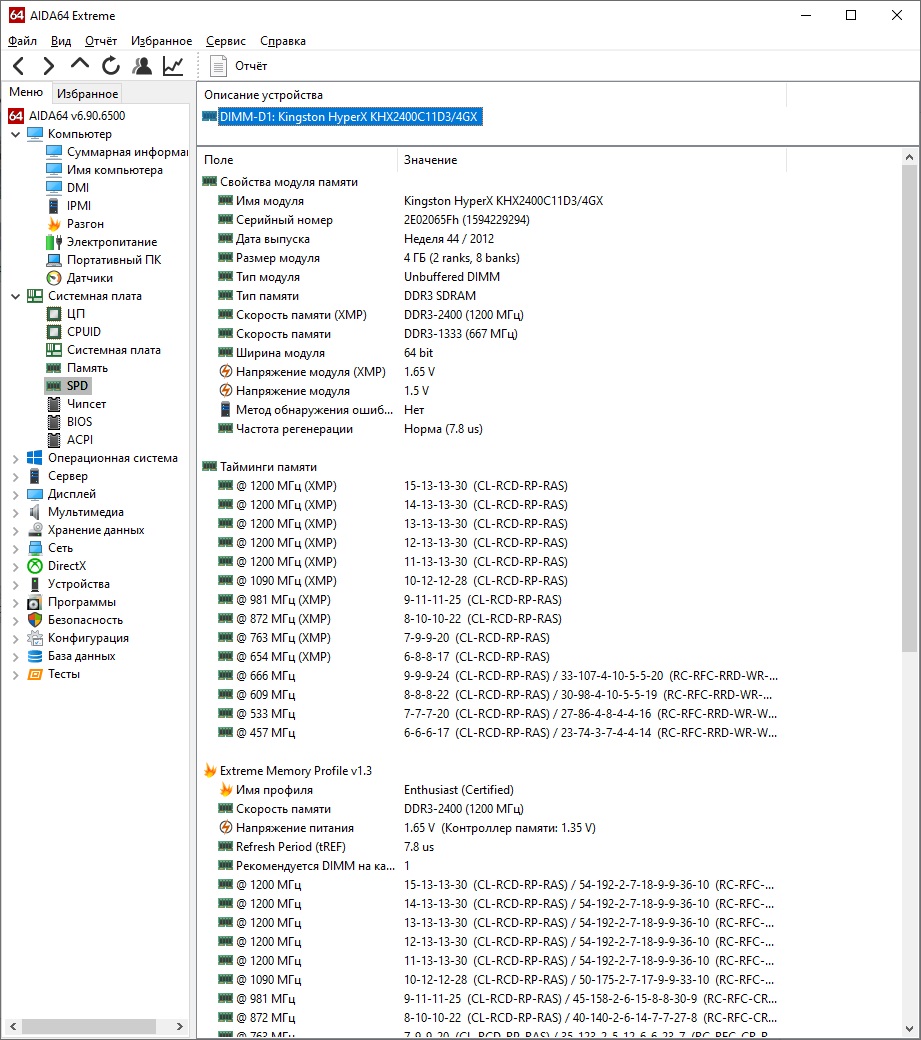Select the Разгон flame icon in tree
921x1040 pixels.
(x=54, y=224)
